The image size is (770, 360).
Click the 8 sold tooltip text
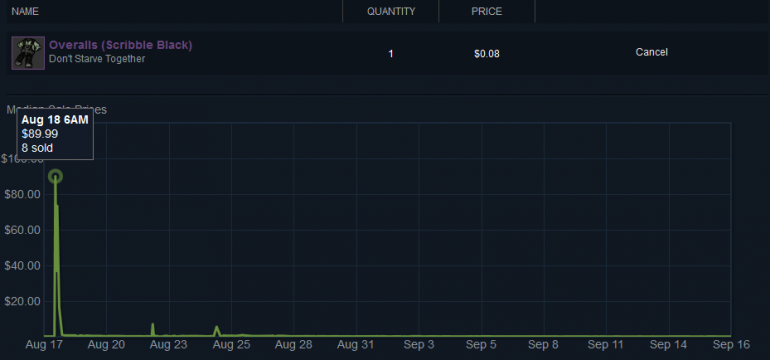37,148
